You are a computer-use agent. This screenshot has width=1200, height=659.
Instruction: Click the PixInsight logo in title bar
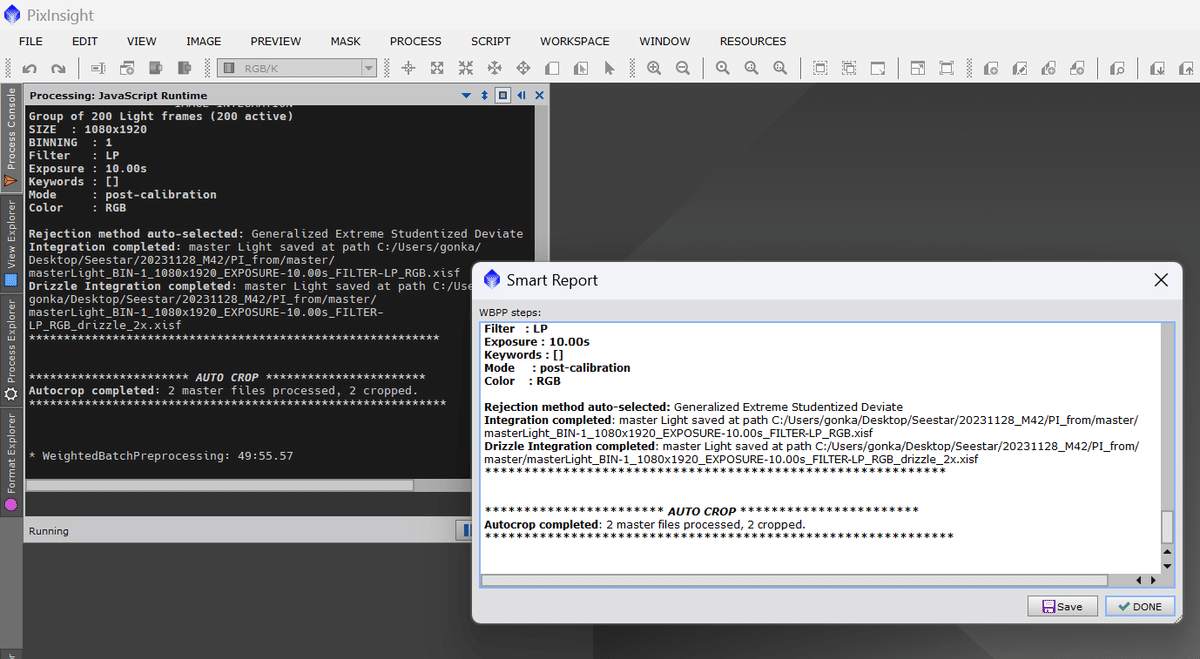tap(13, 14)
